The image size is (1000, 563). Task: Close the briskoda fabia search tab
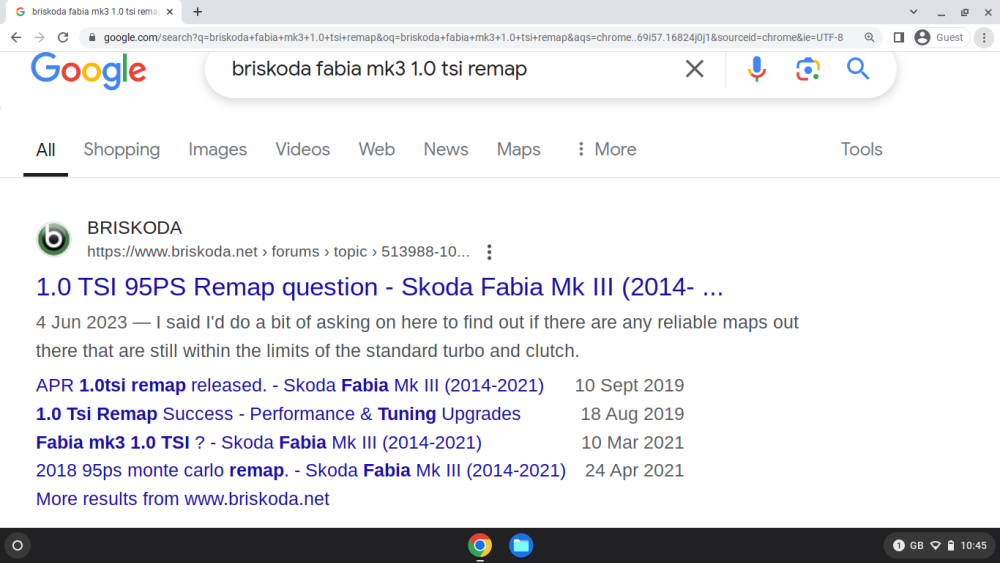pyautogui.click(x=170, y=11)
